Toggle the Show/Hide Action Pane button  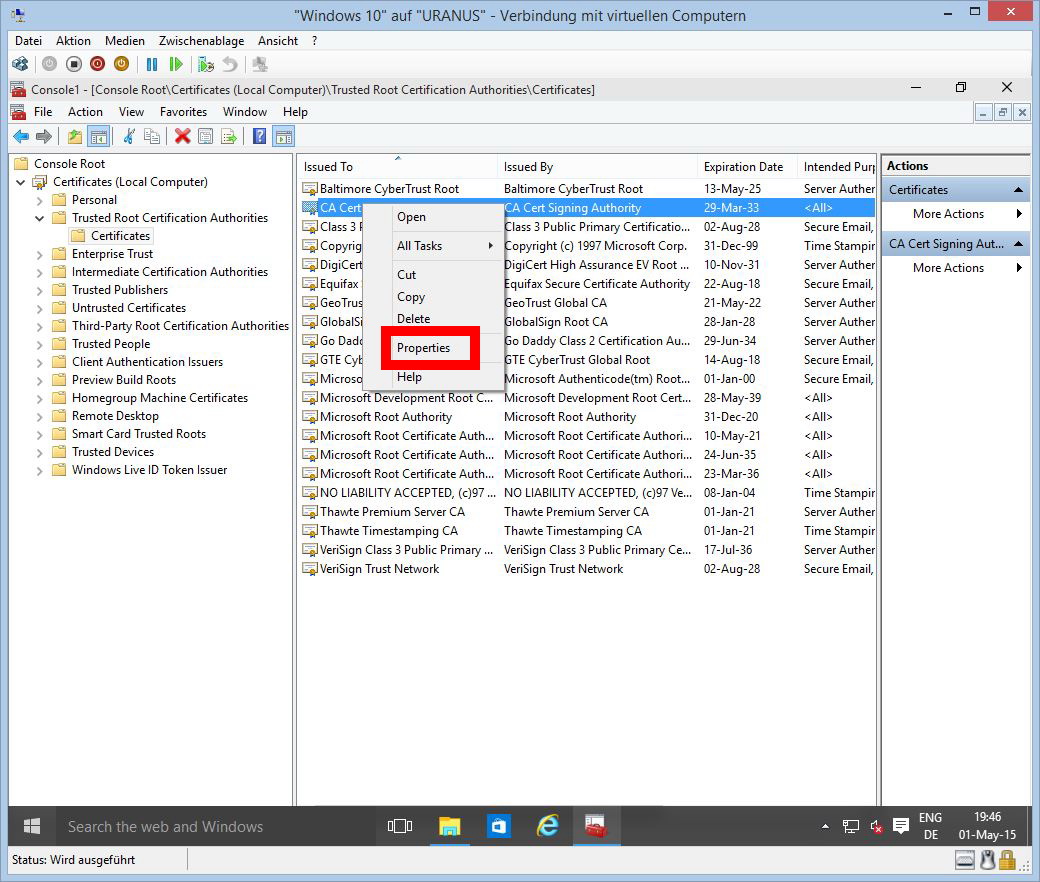click(283, 137)
